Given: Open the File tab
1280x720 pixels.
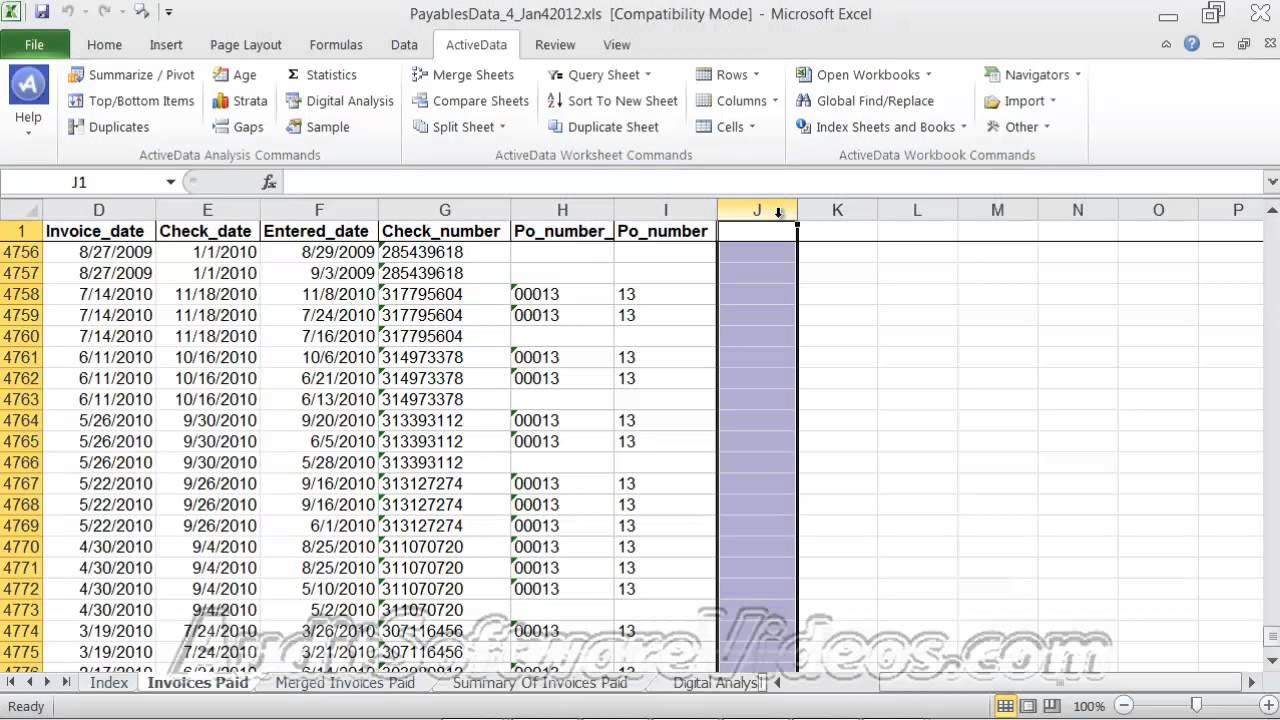Looking at the screenshot, I should (x=34, y=45).
